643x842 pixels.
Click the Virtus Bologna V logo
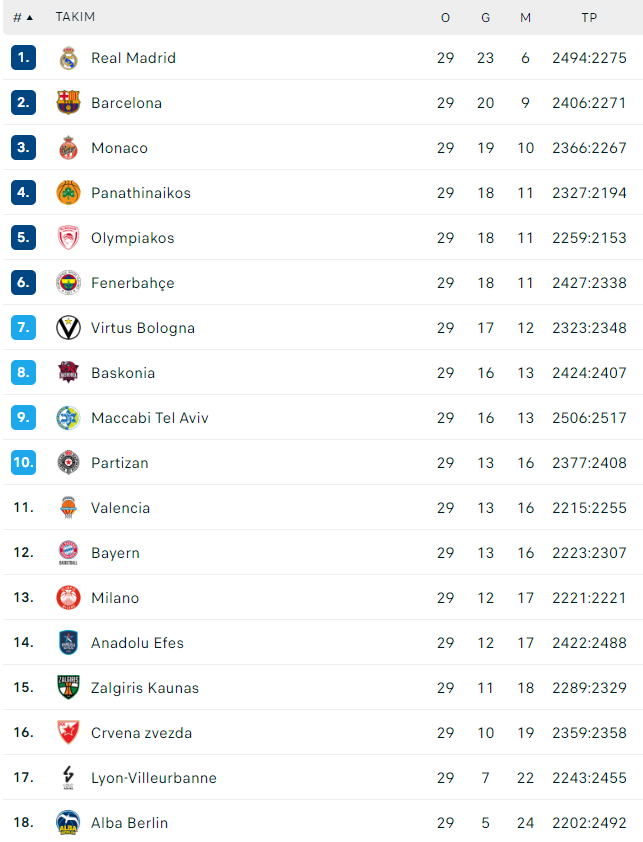[68, 328]
